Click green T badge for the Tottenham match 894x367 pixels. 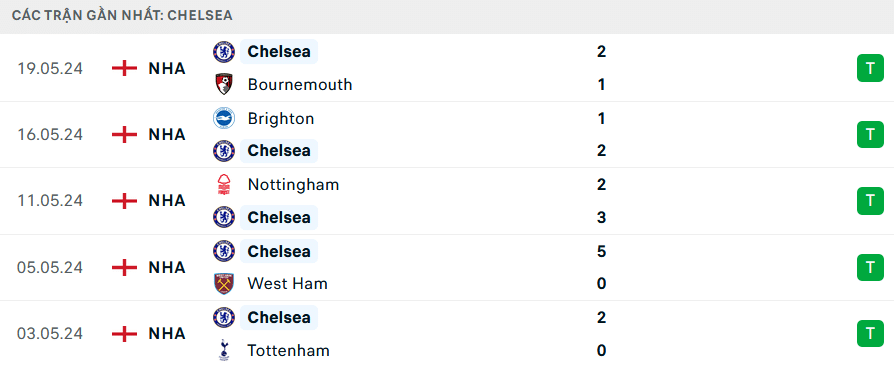coord(870,333)
